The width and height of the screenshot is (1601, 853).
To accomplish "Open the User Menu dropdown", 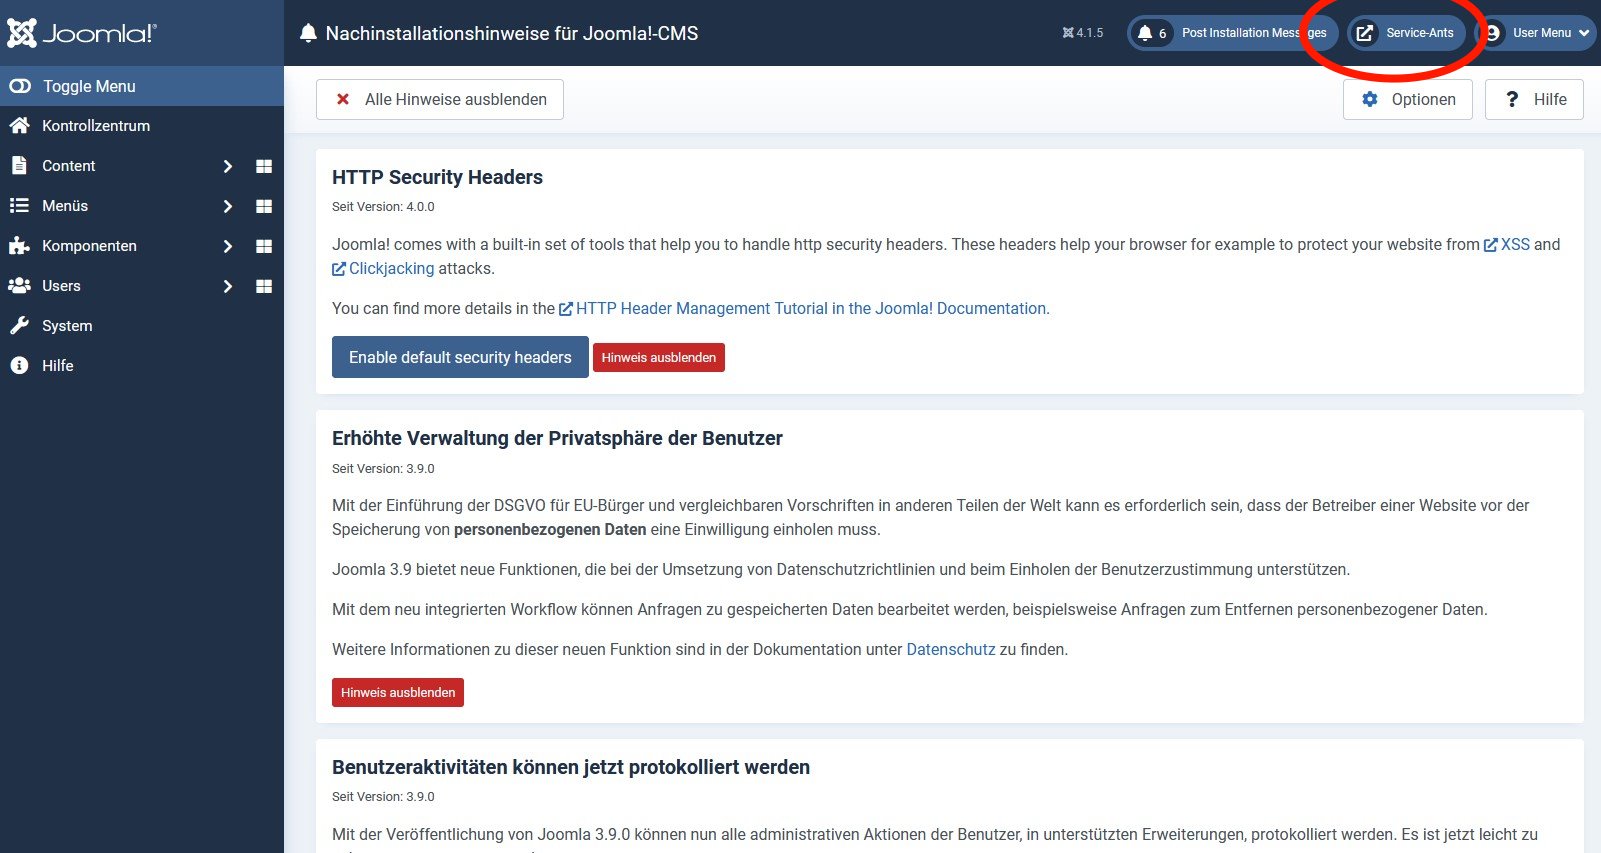I will pyautogui.click(x=1535, y=33).
